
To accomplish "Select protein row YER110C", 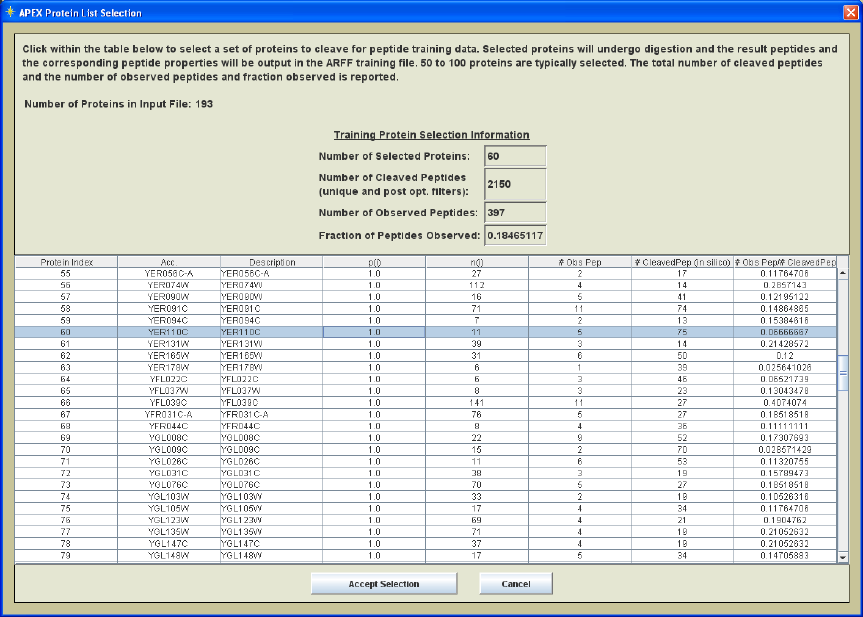I will coord(169,332).
